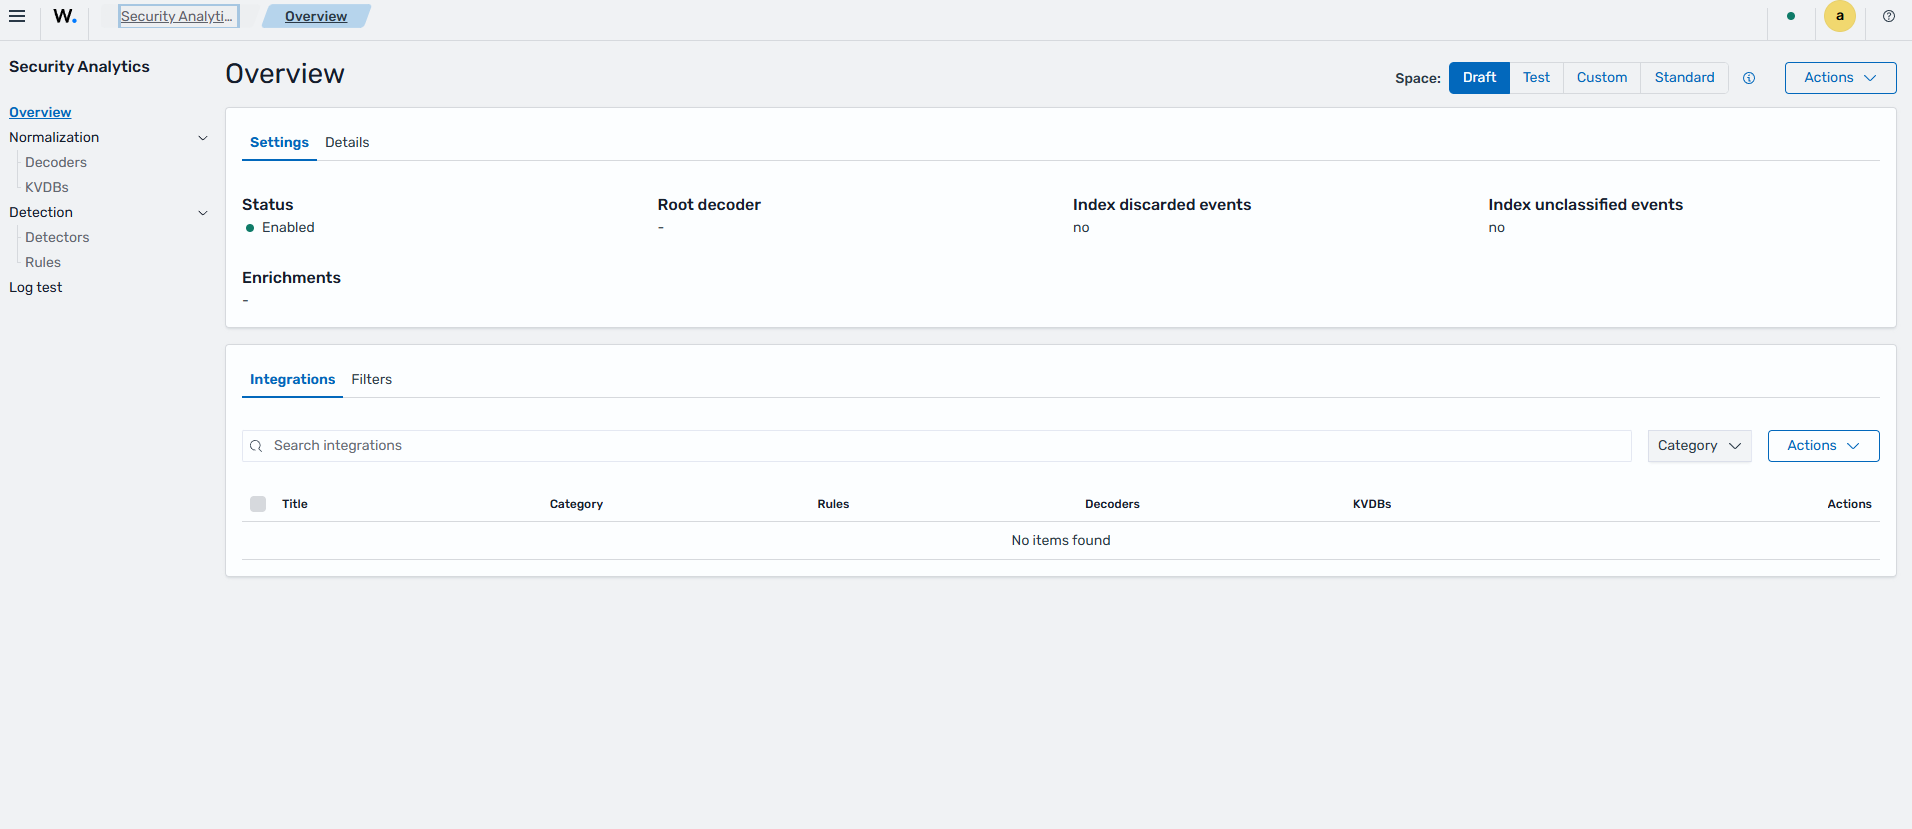Click the green status indicator dot
The width and height of the screenshot is (1912, 829).
coord(1791,16)
